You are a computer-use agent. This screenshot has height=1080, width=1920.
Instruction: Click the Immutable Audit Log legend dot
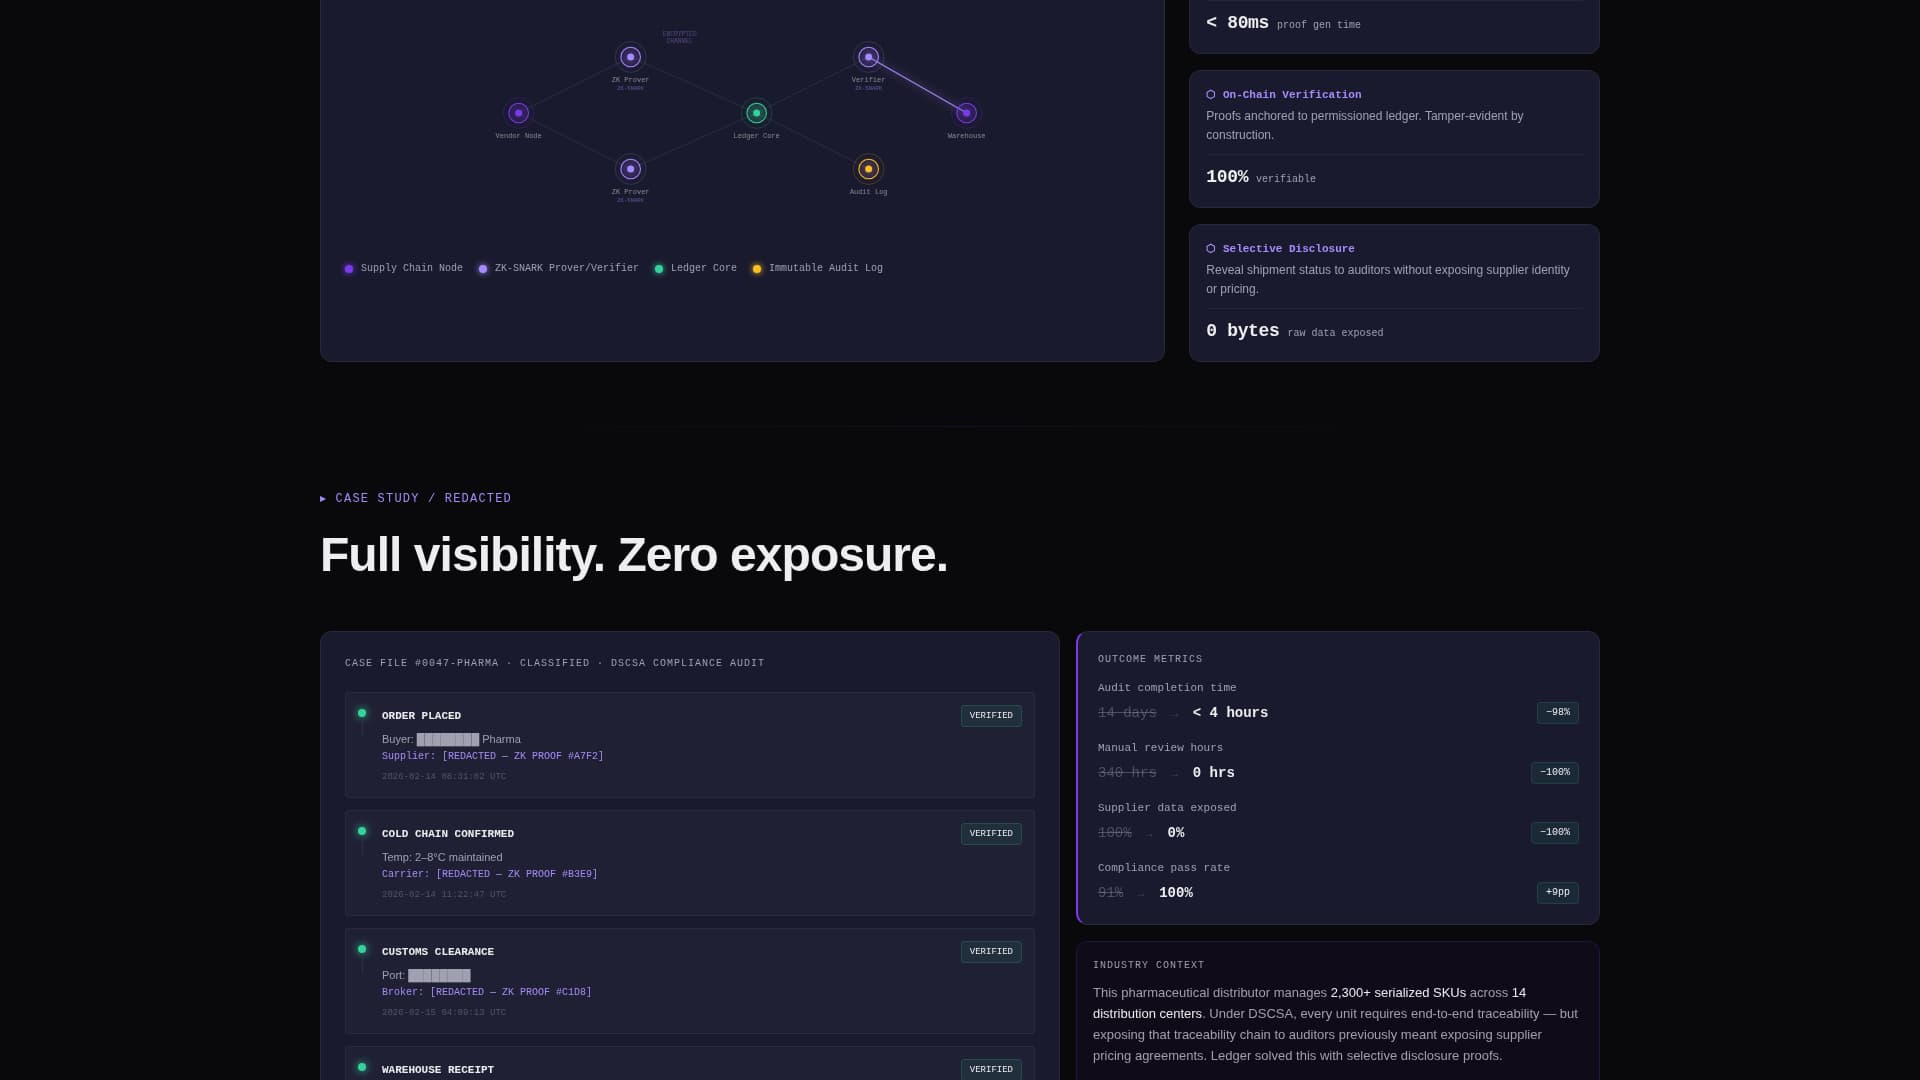[x=757, y=269]
